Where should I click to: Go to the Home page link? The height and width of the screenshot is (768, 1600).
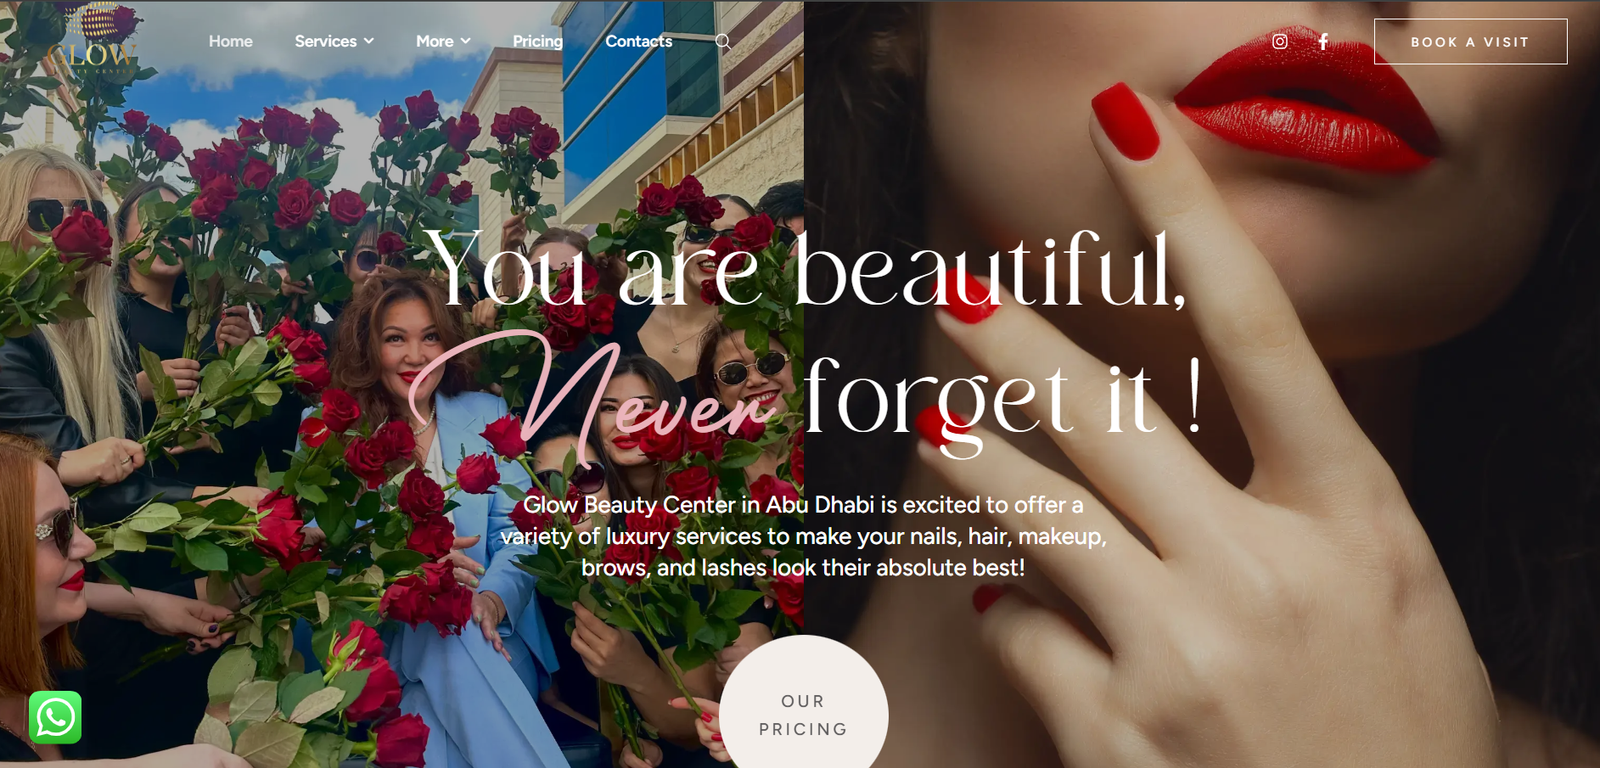coord(231,41)
